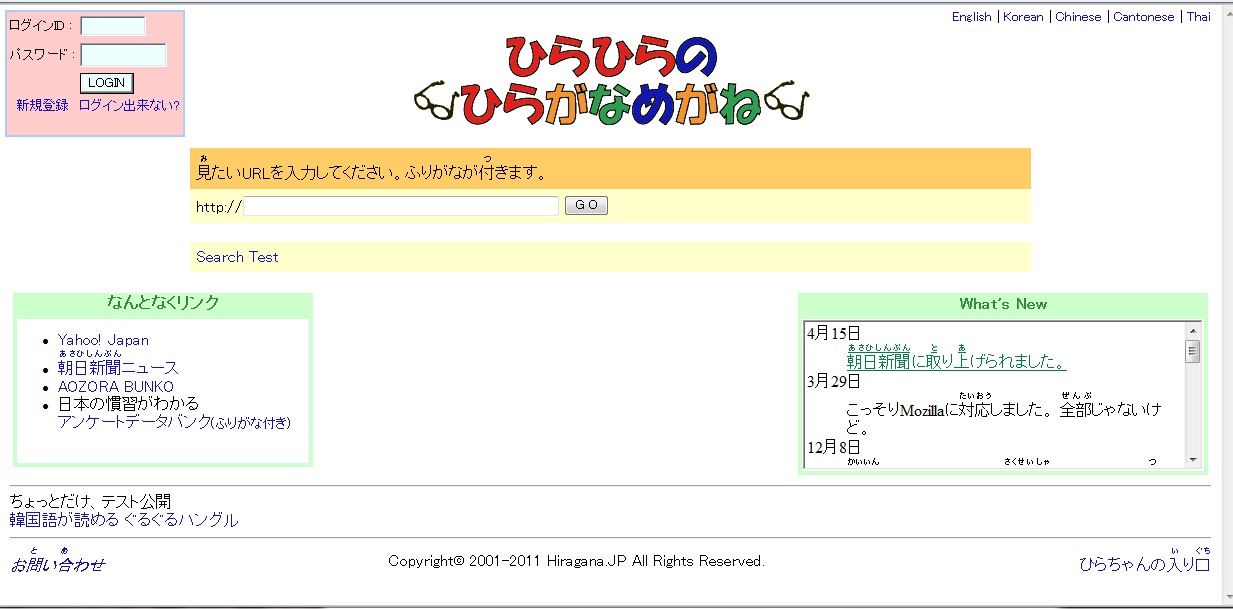Click the What's New scrollbar down arrow
Viewport: 1233px width, 609px height.
pyautogui.click(x=1191, y=461)
